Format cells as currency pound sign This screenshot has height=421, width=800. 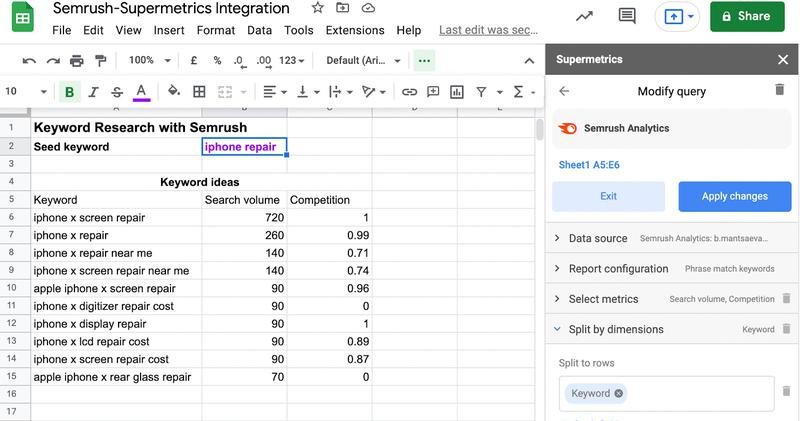(194, 60)
